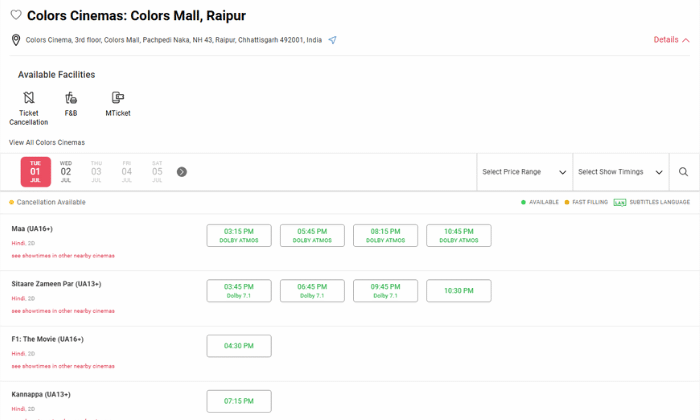
Task: Open the Select Show Timings dropdown
Action: 621,172
